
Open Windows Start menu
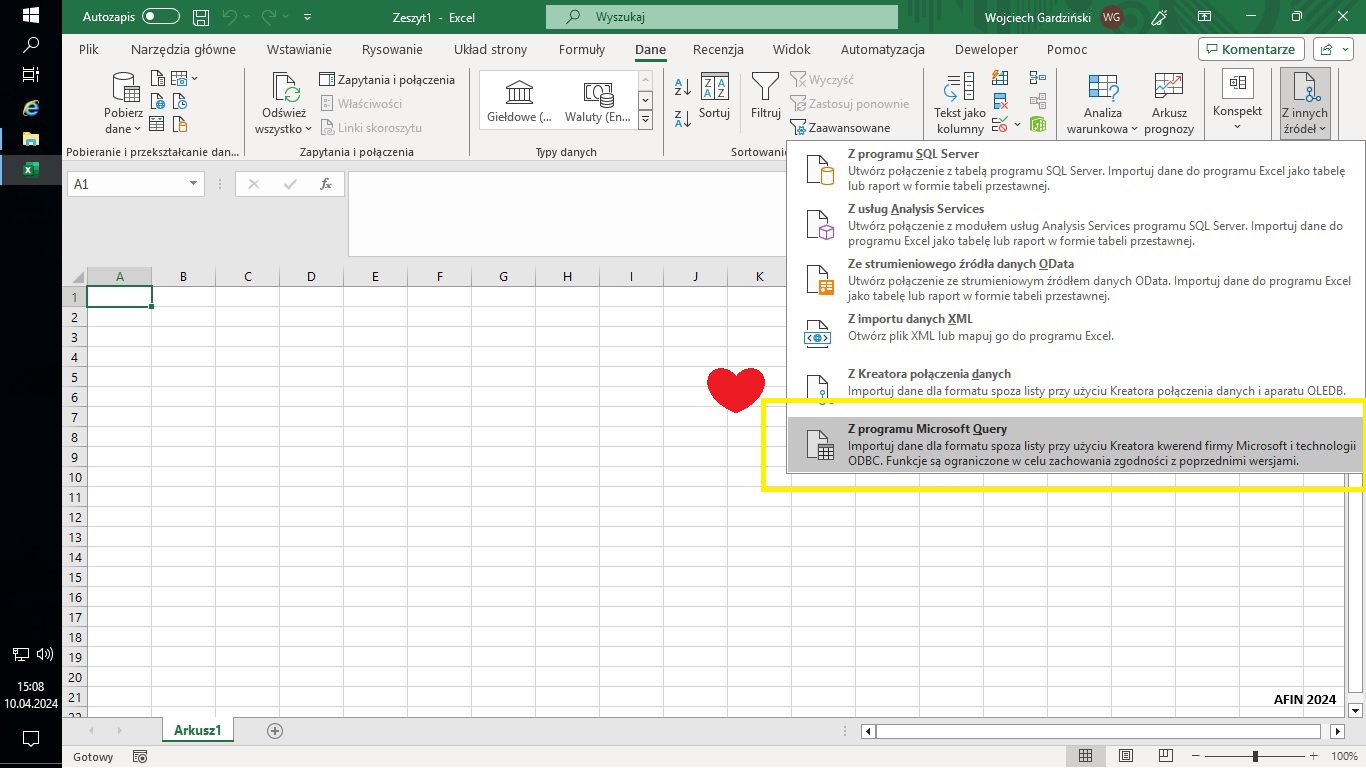[30, 15]
